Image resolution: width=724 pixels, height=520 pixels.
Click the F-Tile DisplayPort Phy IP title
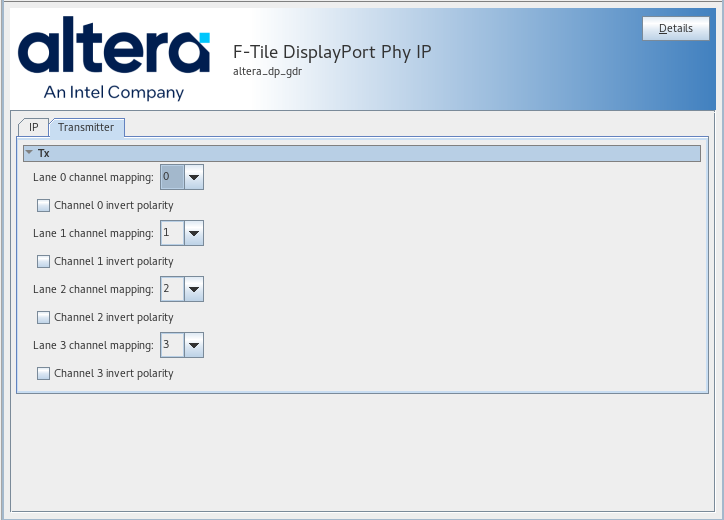tap(332, 52)
